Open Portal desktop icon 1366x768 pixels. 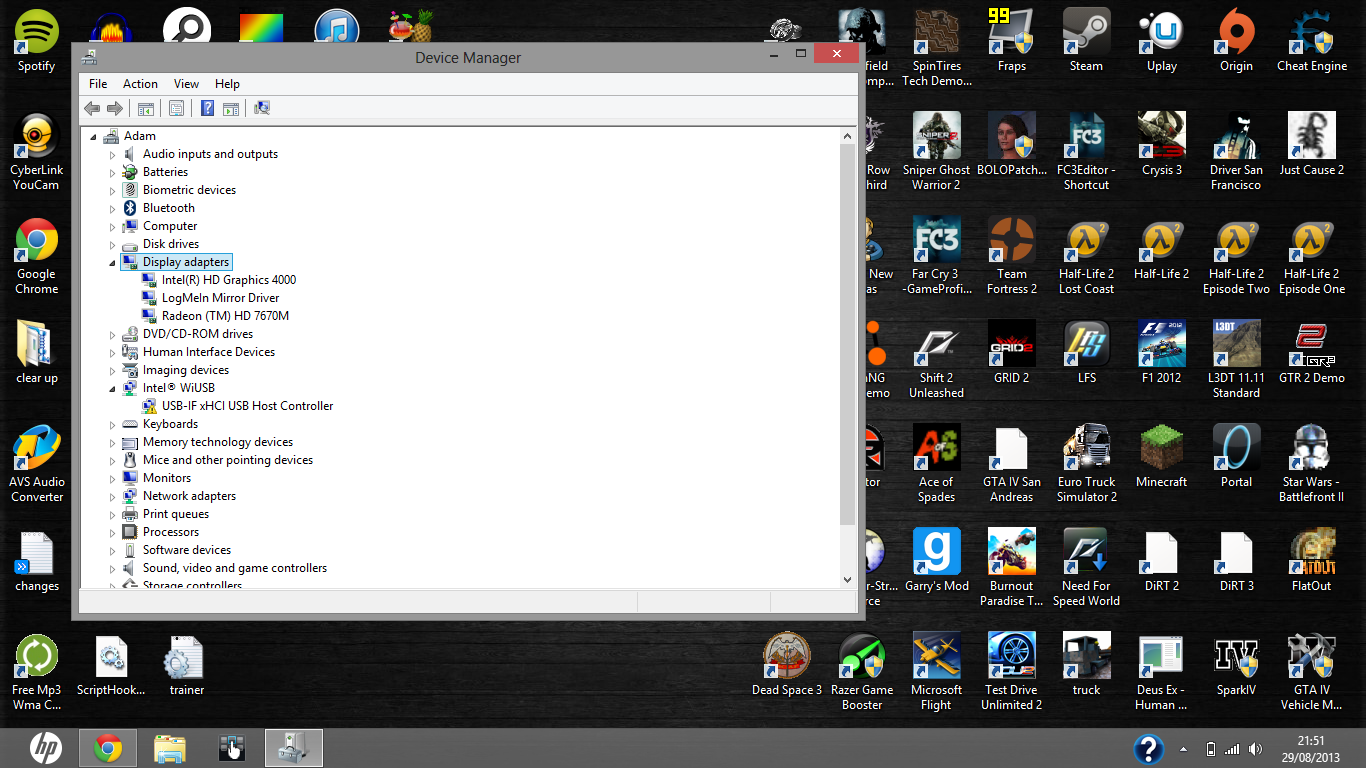tap(1236, 457)
